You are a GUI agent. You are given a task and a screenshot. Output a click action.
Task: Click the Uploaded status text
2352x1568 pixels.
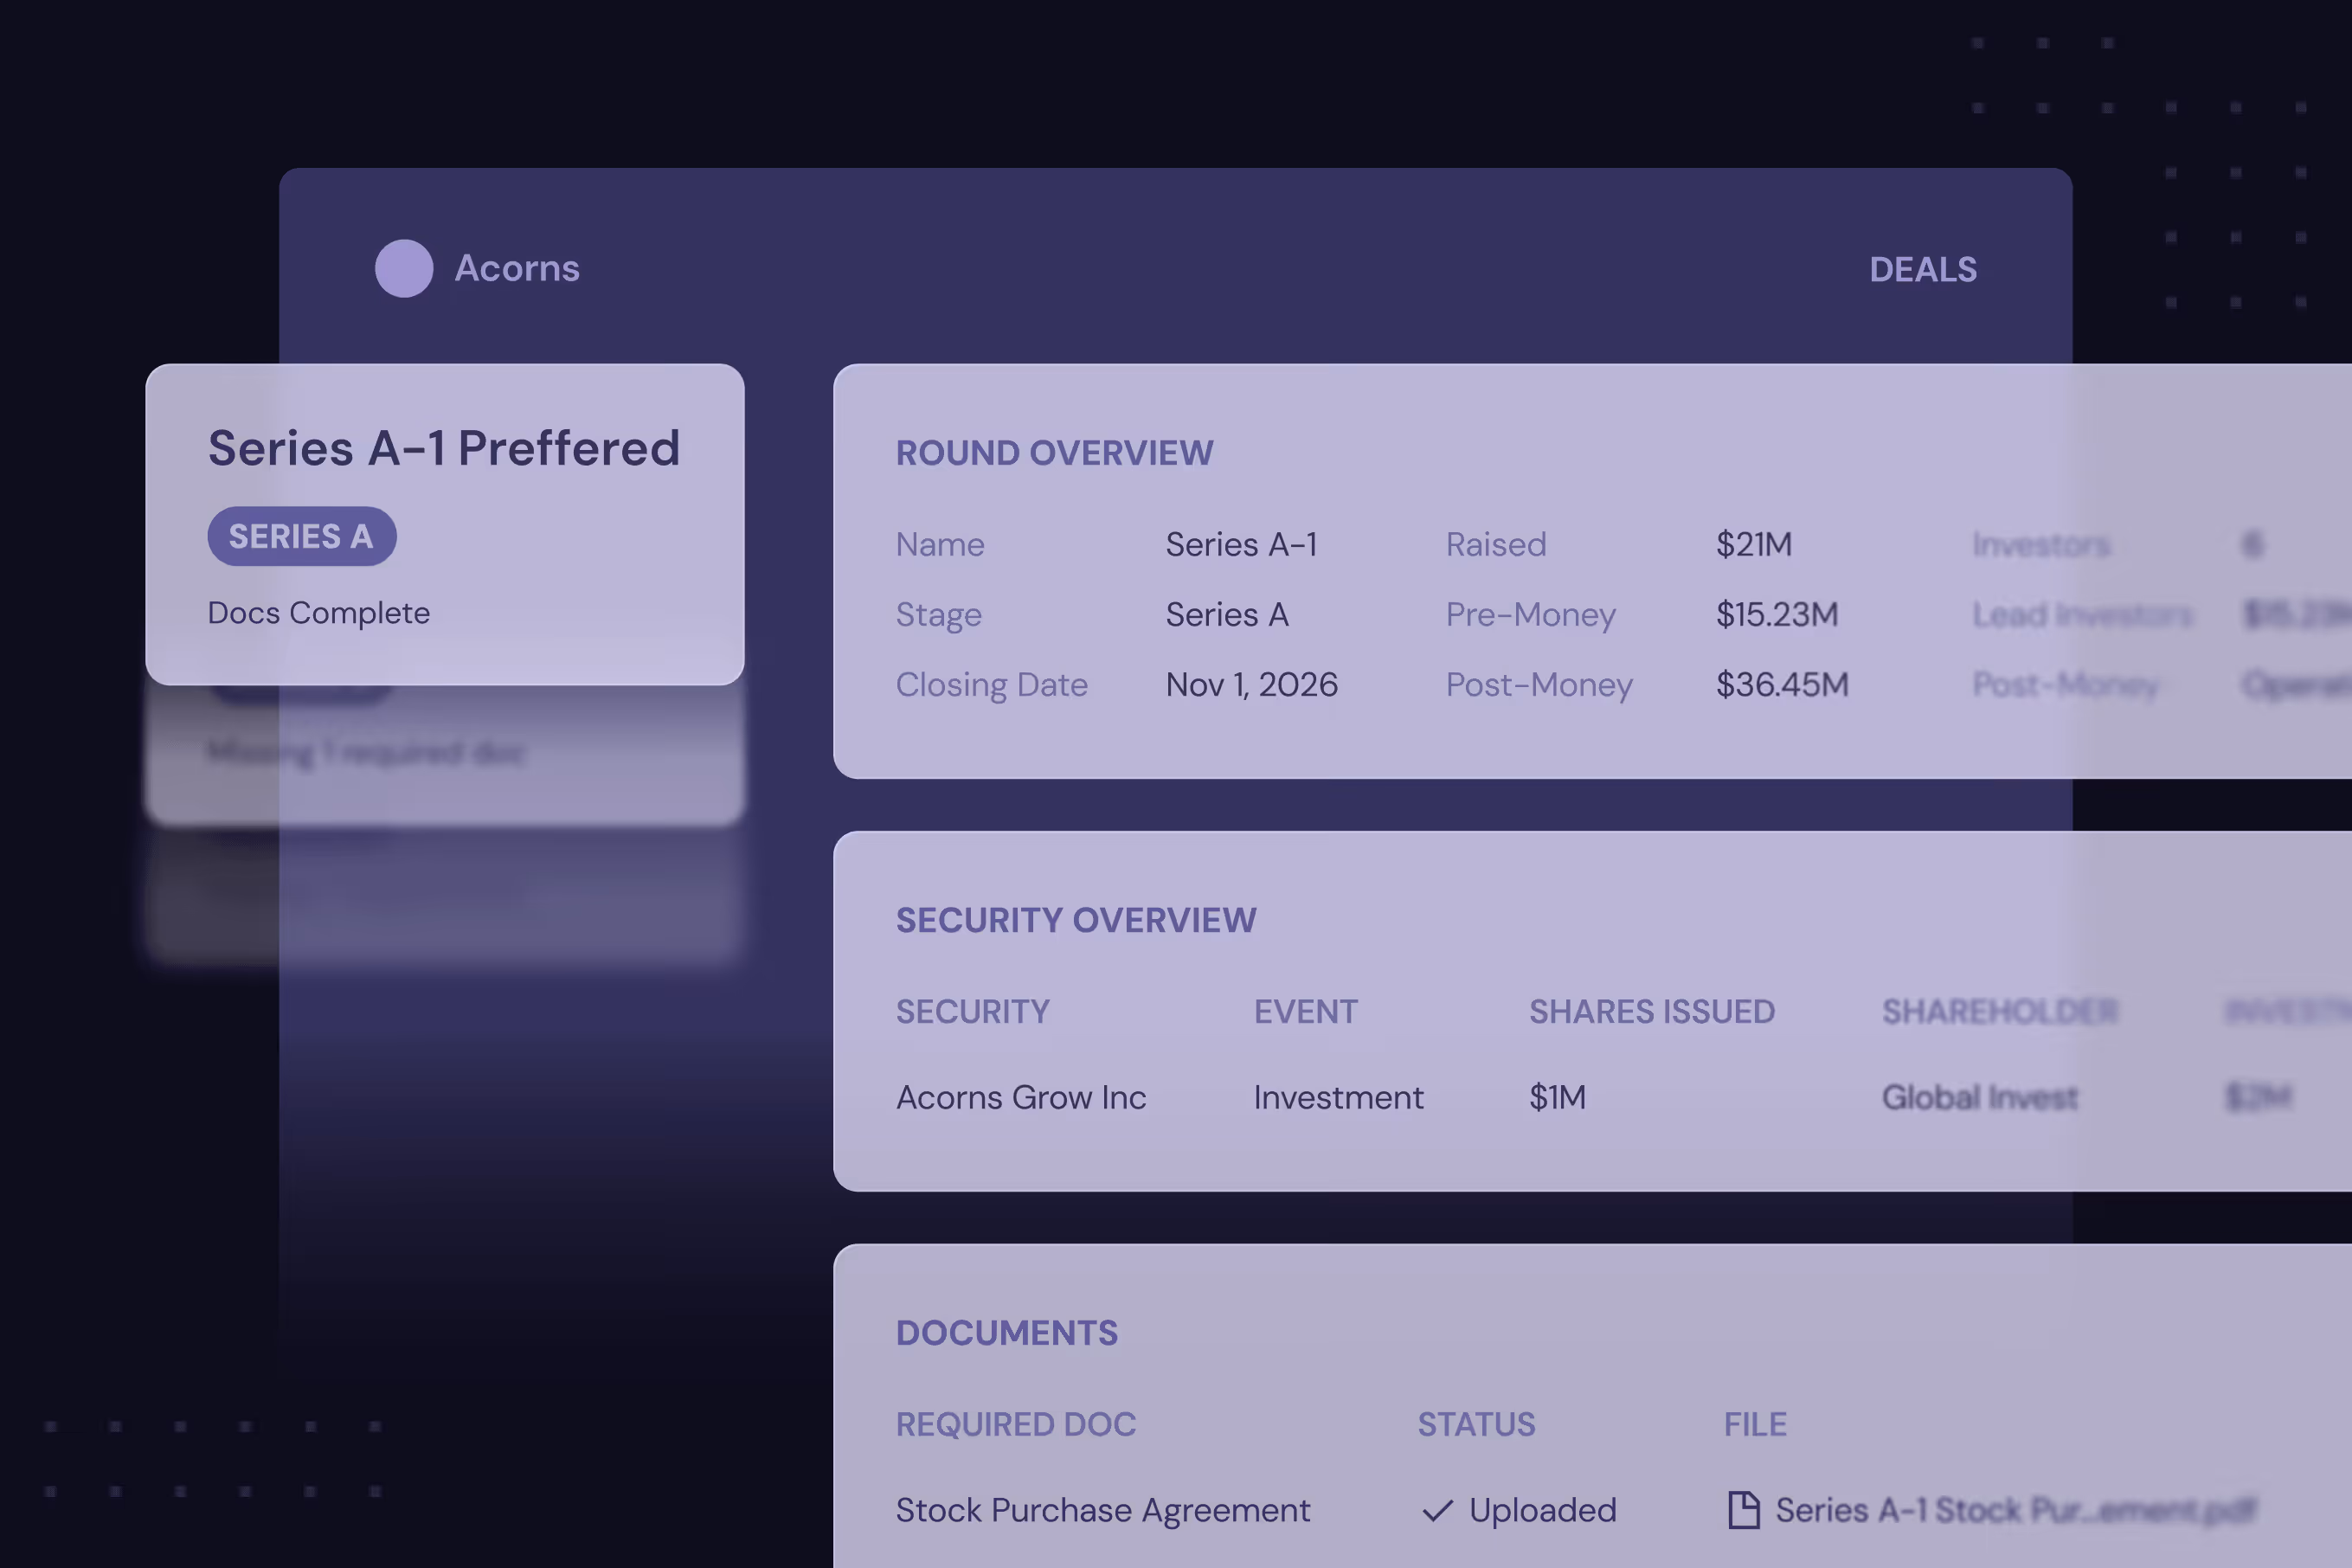tap(1542, 1510)
